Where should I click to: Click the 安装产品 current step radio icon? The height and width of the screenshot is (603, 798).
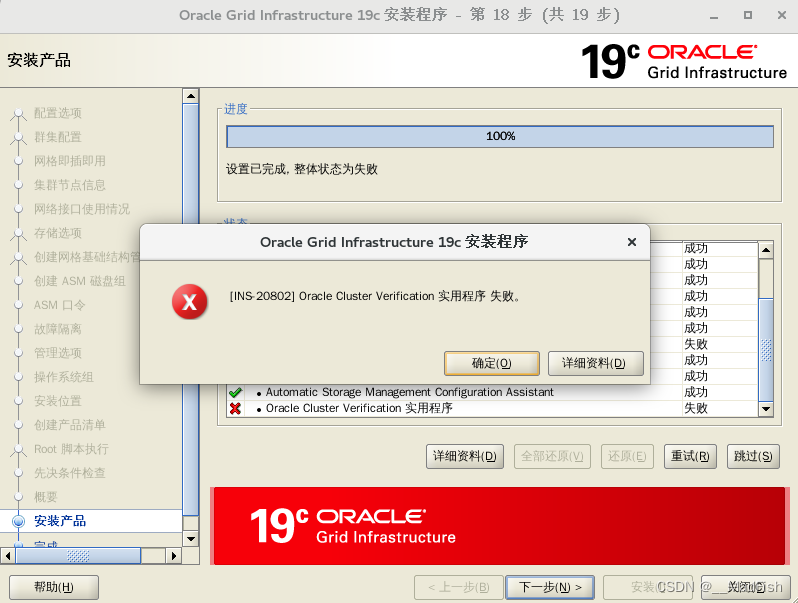(x=18, y=521)
